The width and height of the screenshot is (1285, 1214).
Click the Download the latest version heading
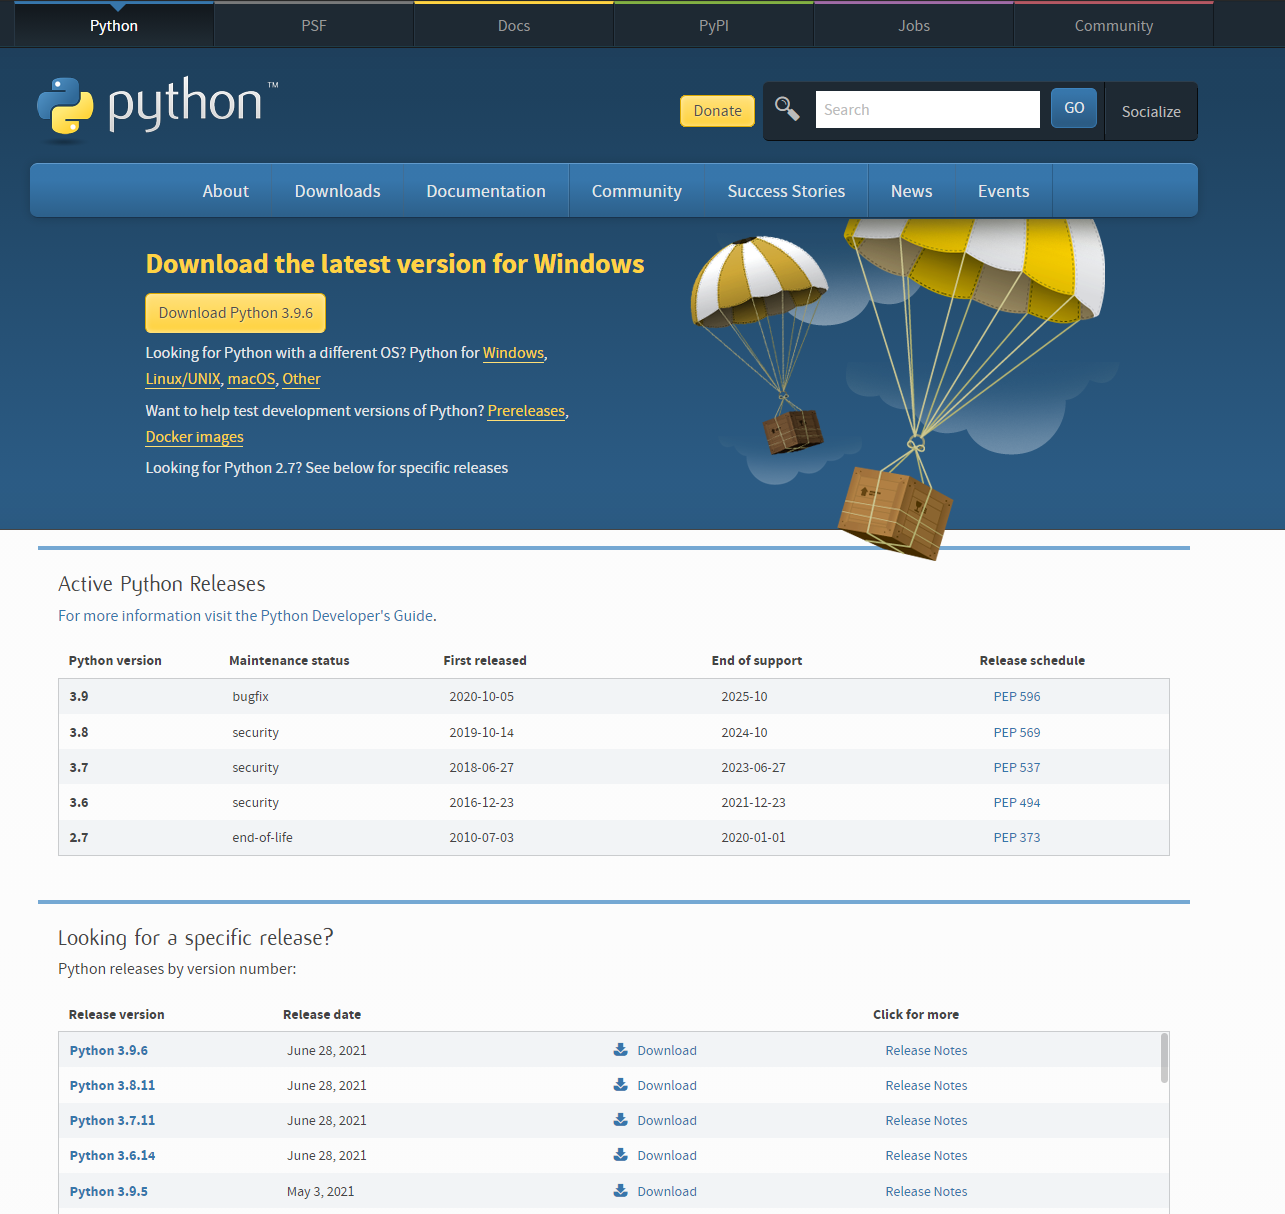coord(395,264)
